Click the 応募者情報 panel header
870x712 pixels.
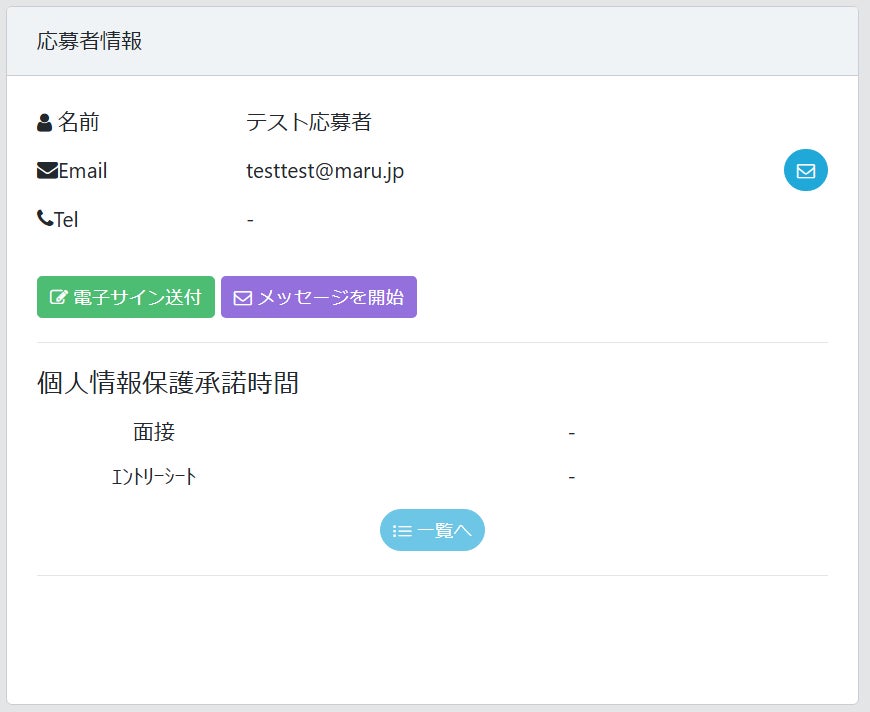(x=89, y=42)
